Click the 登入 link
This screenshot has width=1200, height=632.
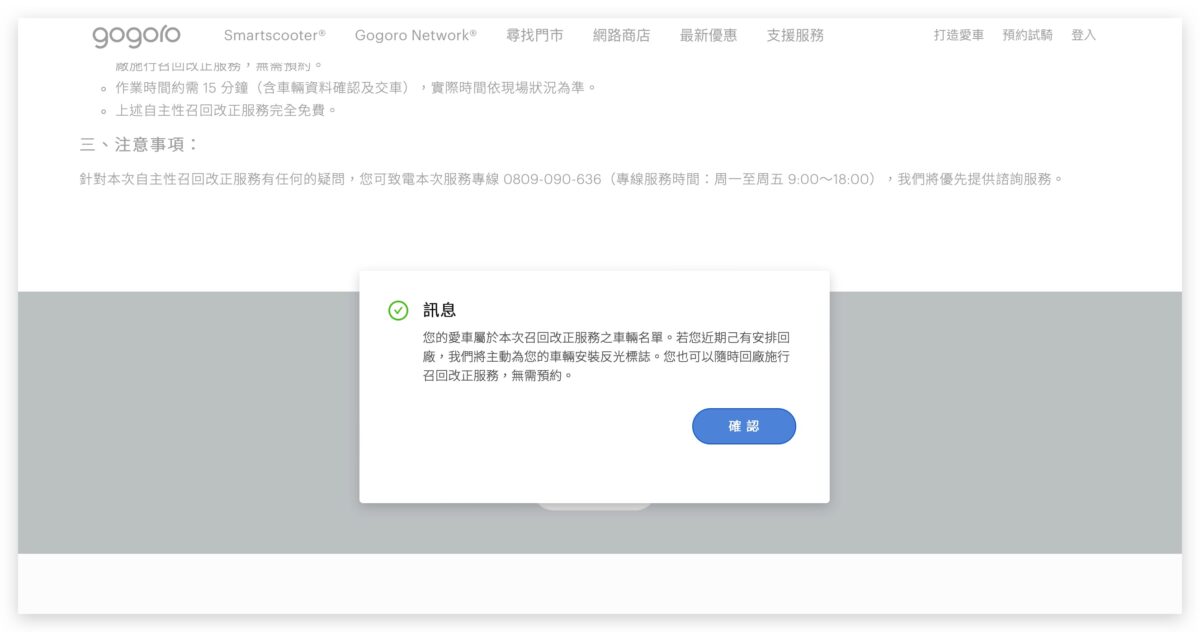1084,35
